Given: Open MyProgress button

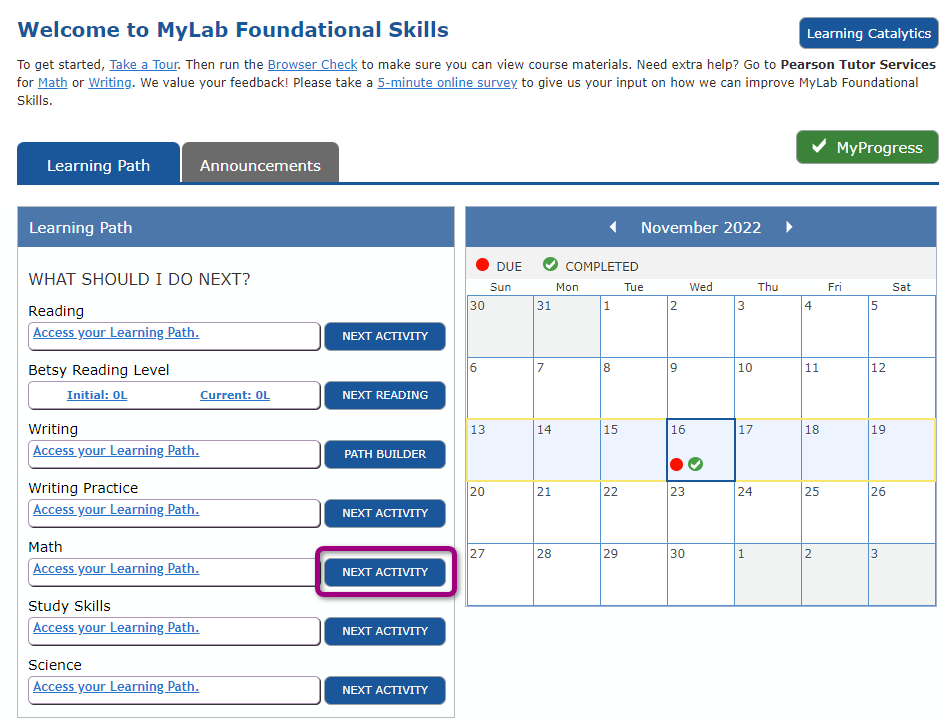Looking at the screenshot, I should [867, 147].
